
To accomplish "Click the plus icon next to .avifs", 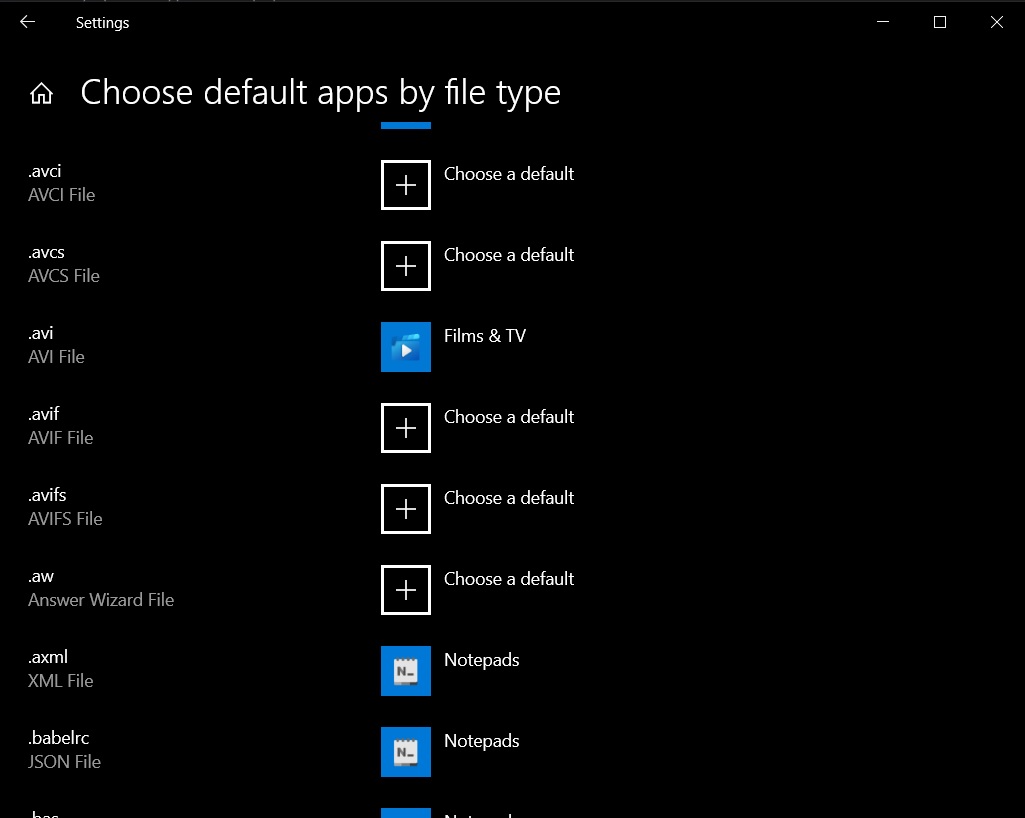I will 405,509.
